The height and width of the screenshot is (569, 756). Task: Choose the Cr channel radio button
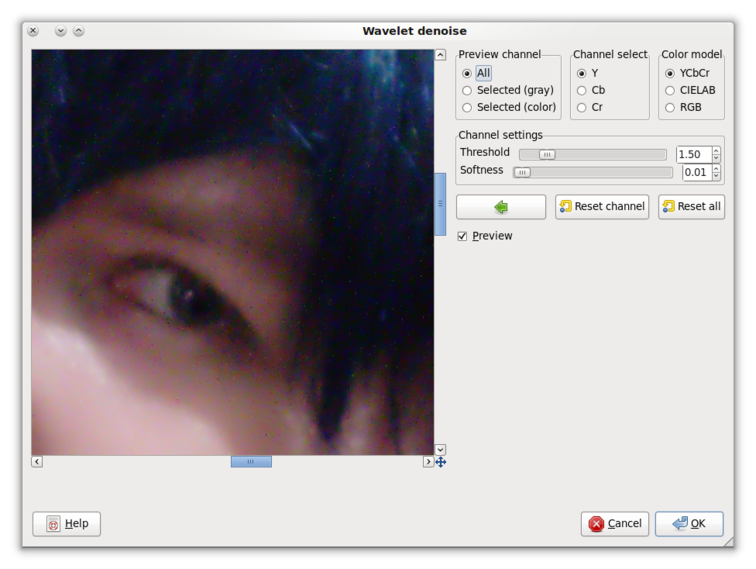pos(581,107)
